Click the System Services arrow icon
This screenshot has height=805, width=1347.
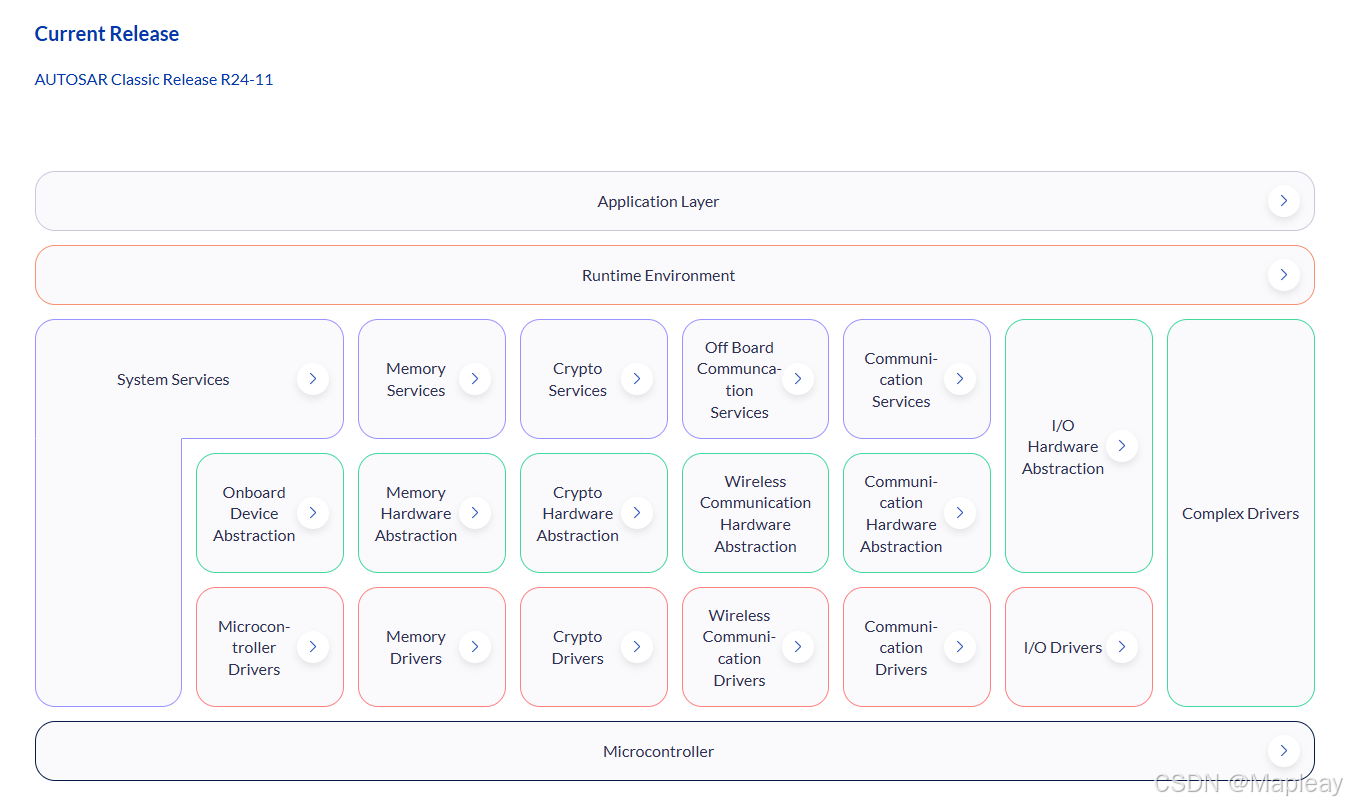pyautogui.click(x=313, y=379)
